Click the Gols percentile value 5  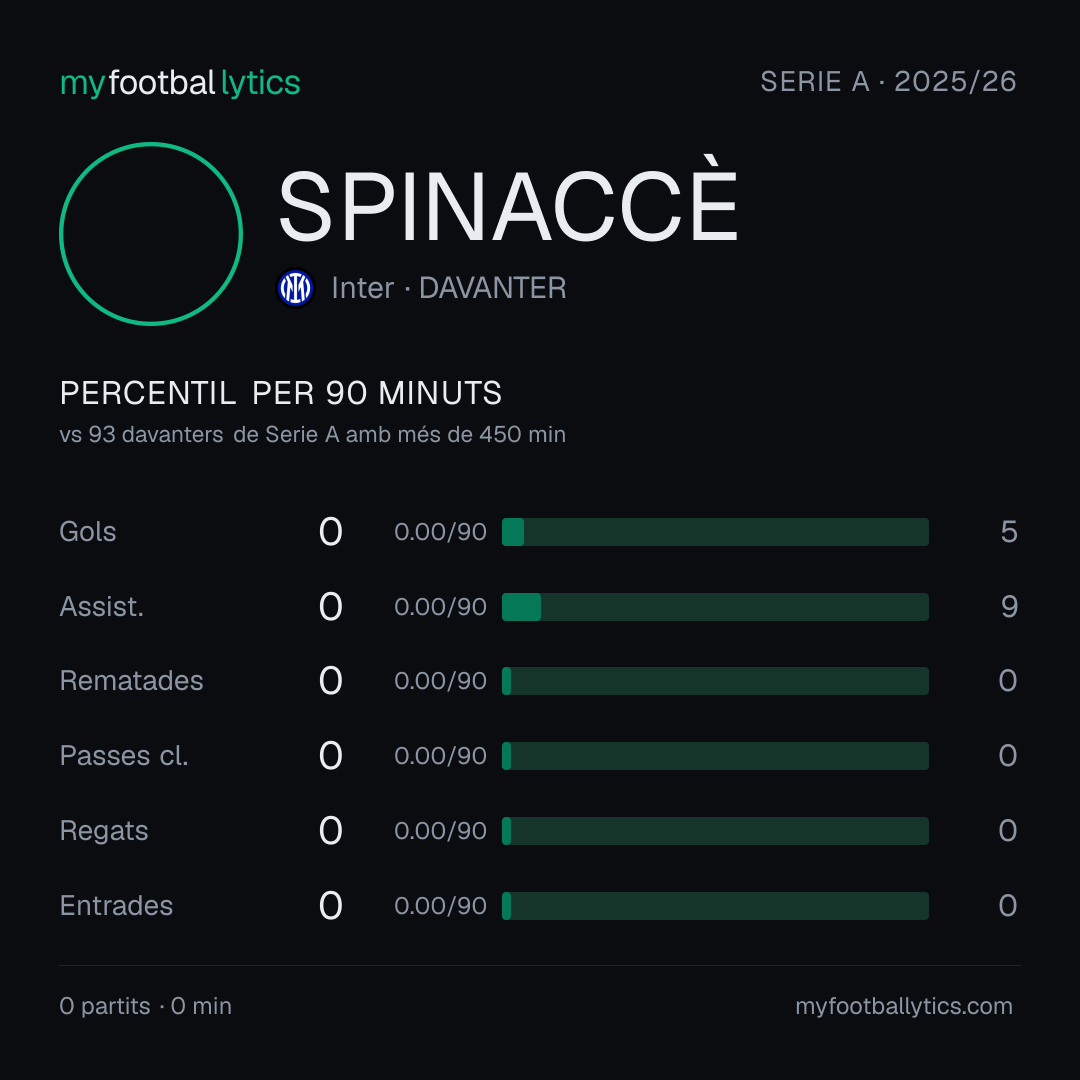pyautogui.click(x=1009, y=532)
